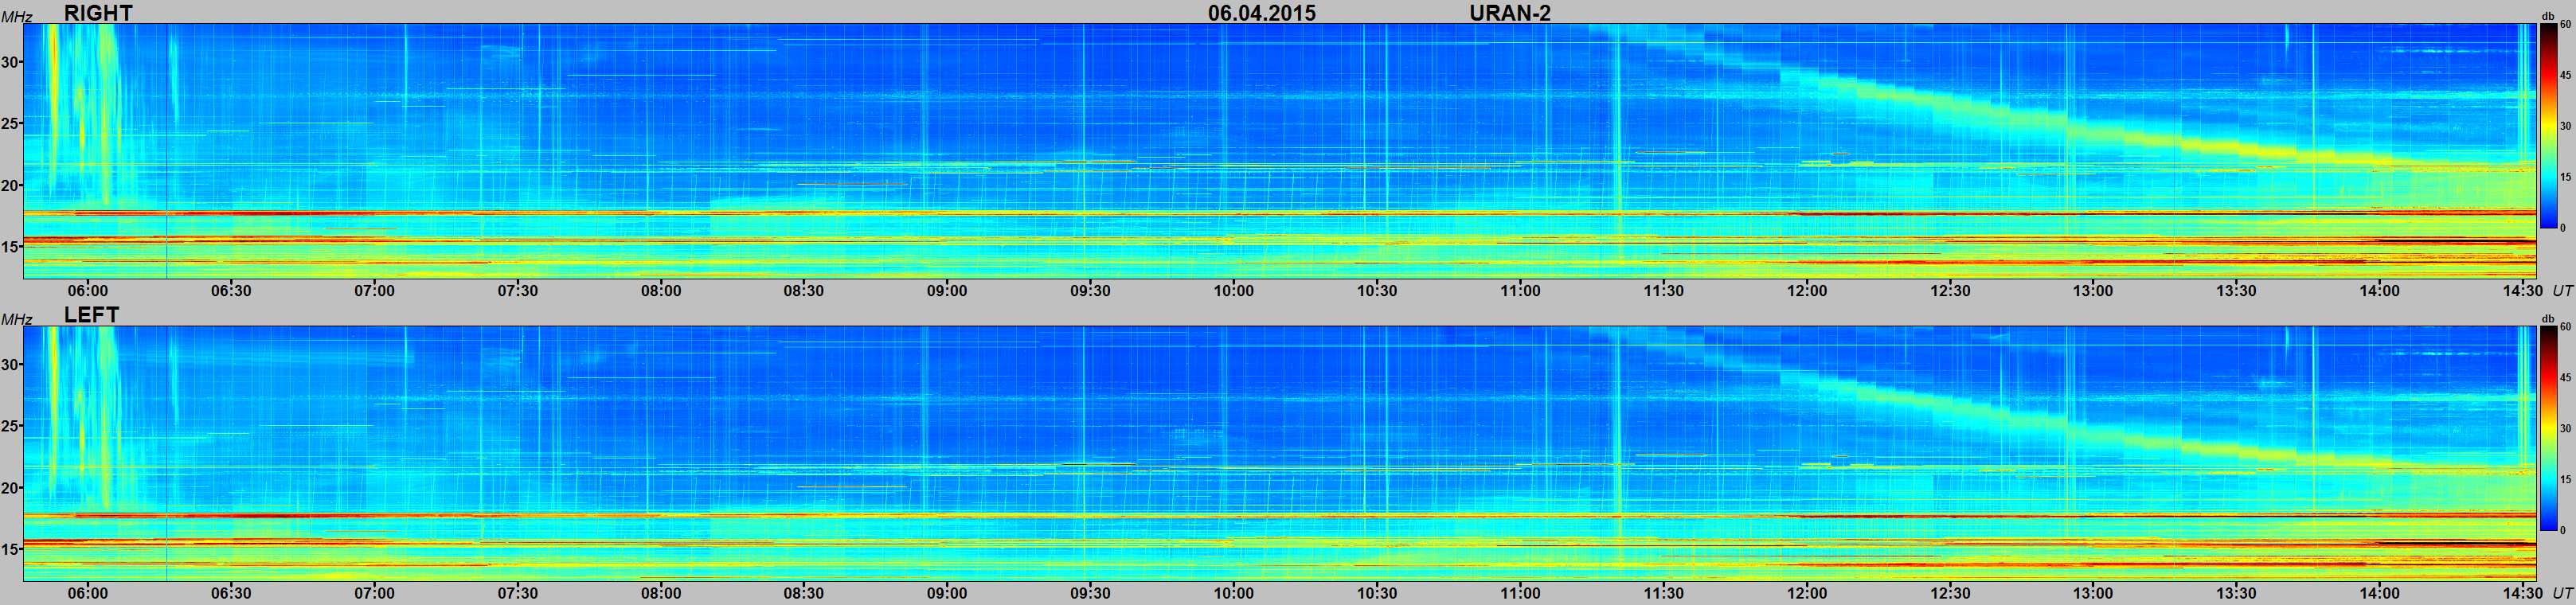The width and height of the screenshot is (2576, 605).
Task: Click the 14:30 time tick under LEFT panel
Action: (x=2522, y=593)
